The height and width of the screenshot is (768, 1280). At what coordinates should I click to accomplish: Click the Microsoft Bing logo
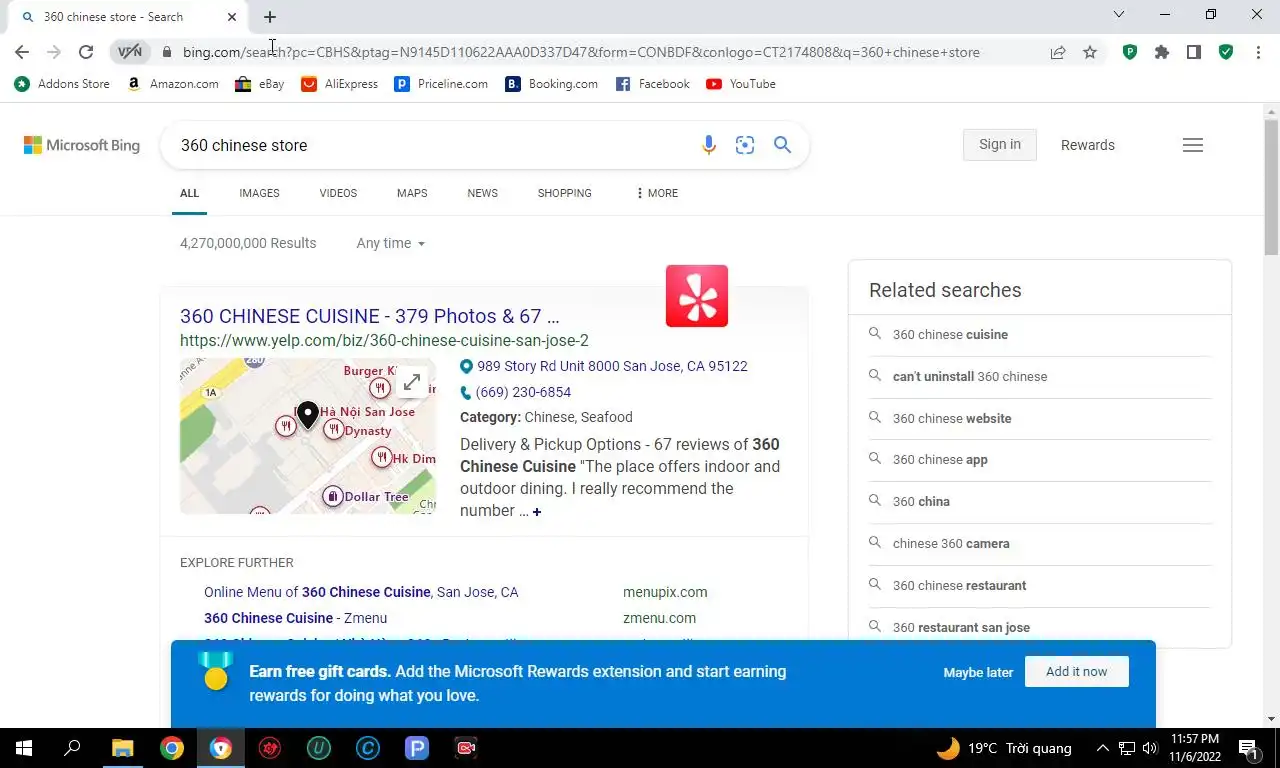[x=82, y=145]
